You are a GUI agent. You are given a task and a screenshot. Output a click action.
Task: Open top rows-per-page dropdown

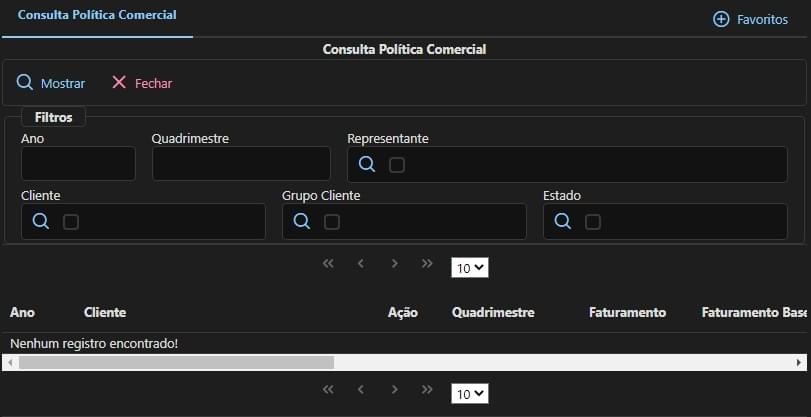coord(470,268)
